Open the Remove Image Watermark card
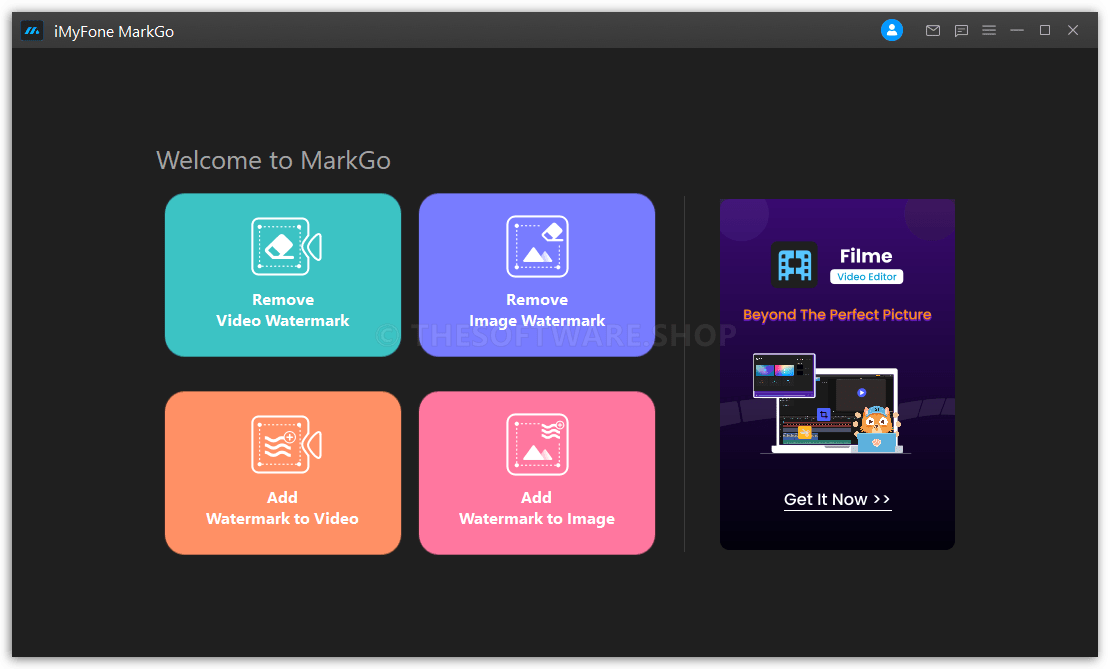 (x=537, y=275)
